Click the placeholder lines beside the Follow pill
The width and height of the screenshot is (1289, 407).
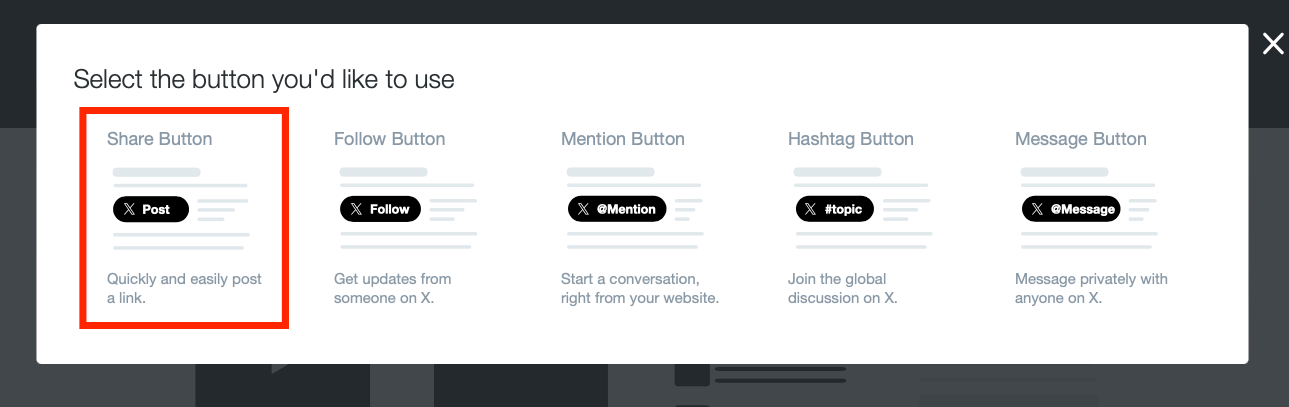(448, 209)
